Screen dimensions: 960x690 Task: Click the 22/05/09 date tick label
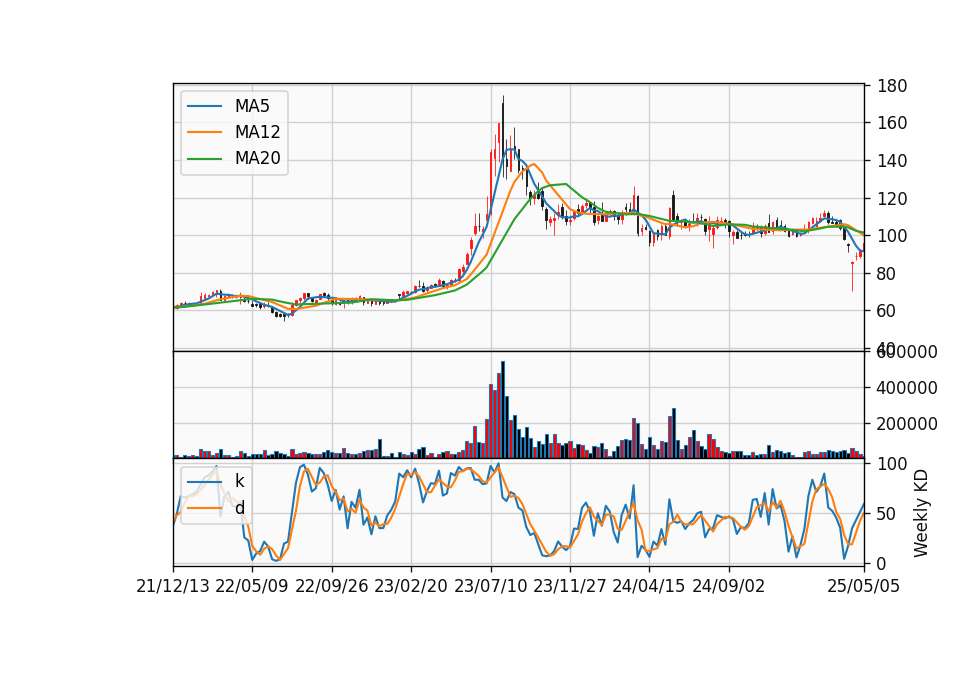pyautogui.click(x=252, y=586)
